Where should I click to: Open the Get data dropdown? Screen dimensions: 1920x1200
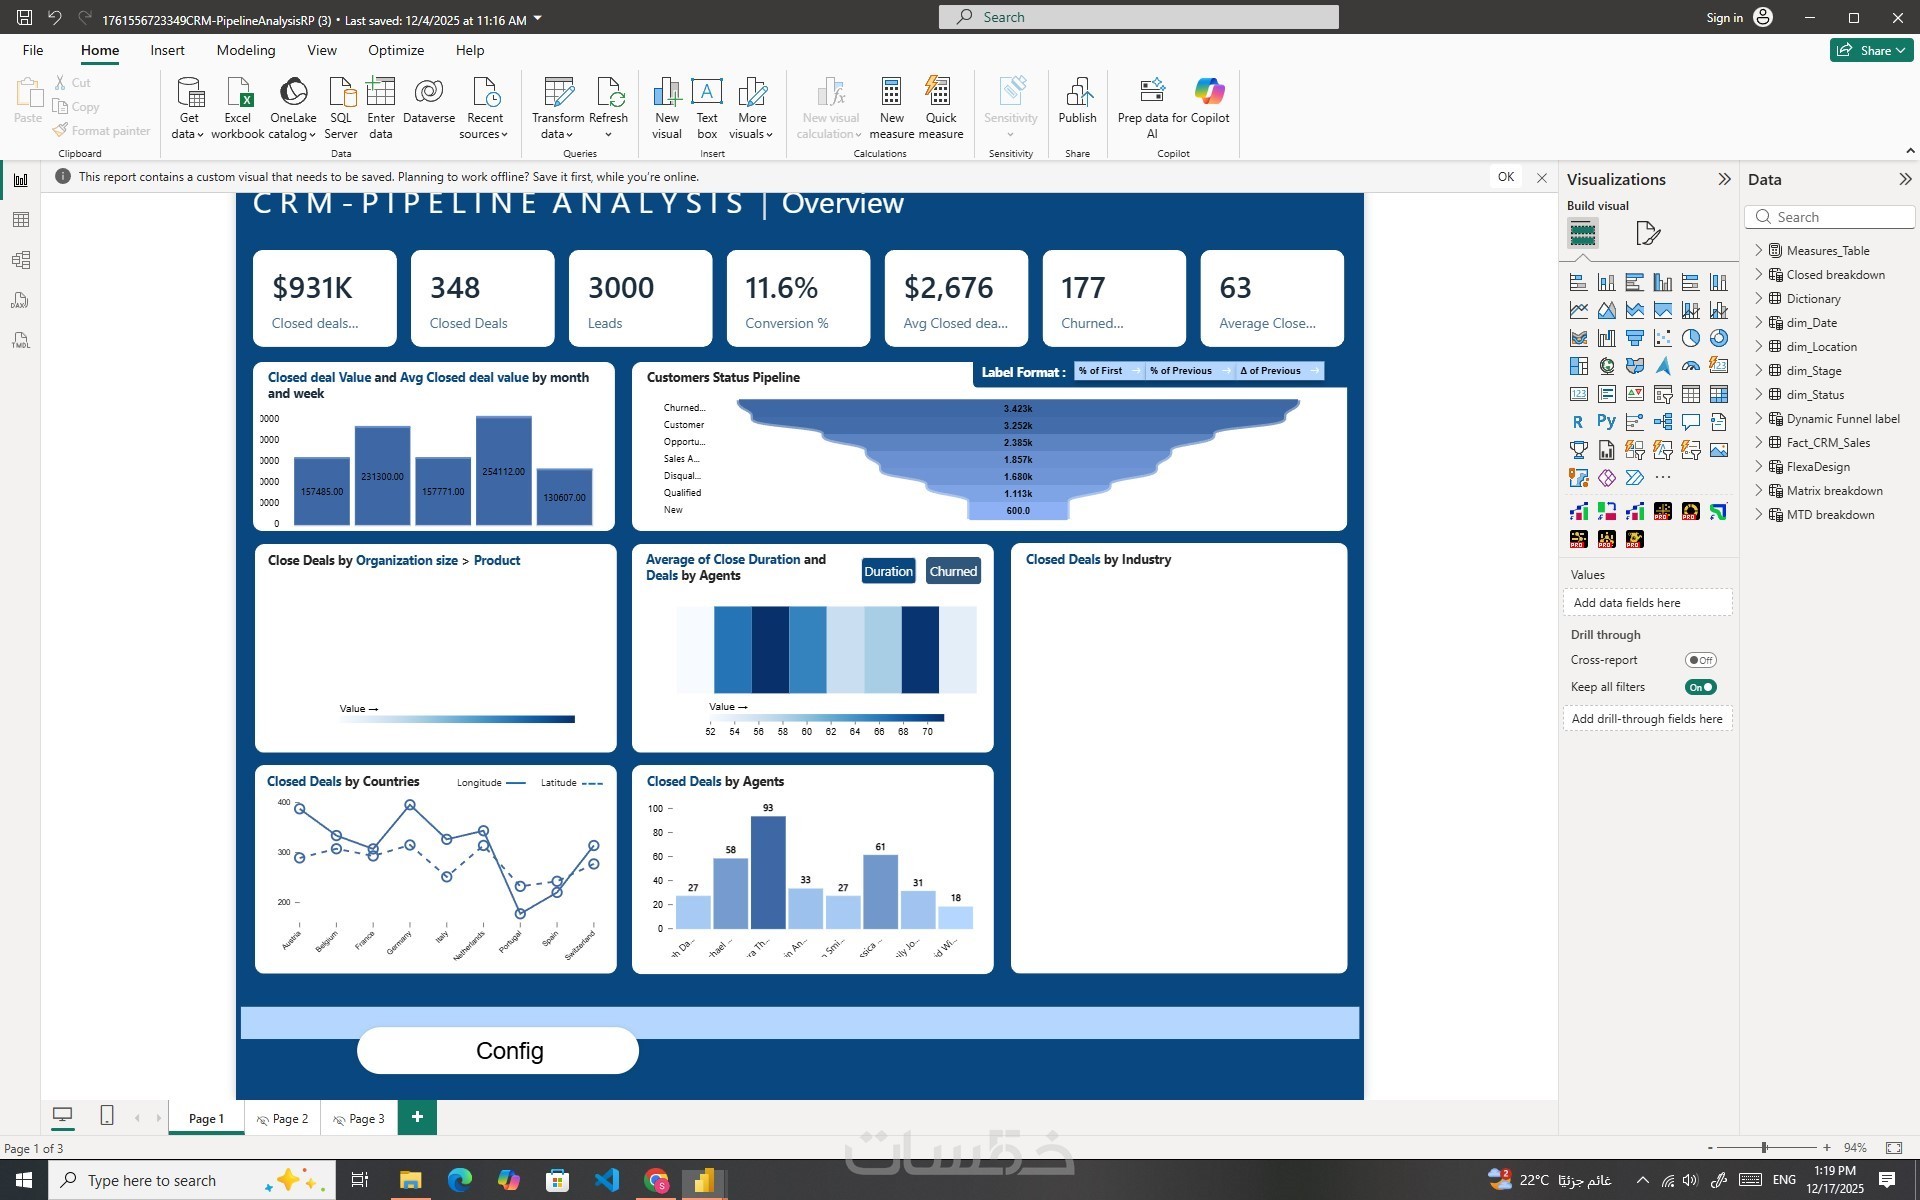188,133
